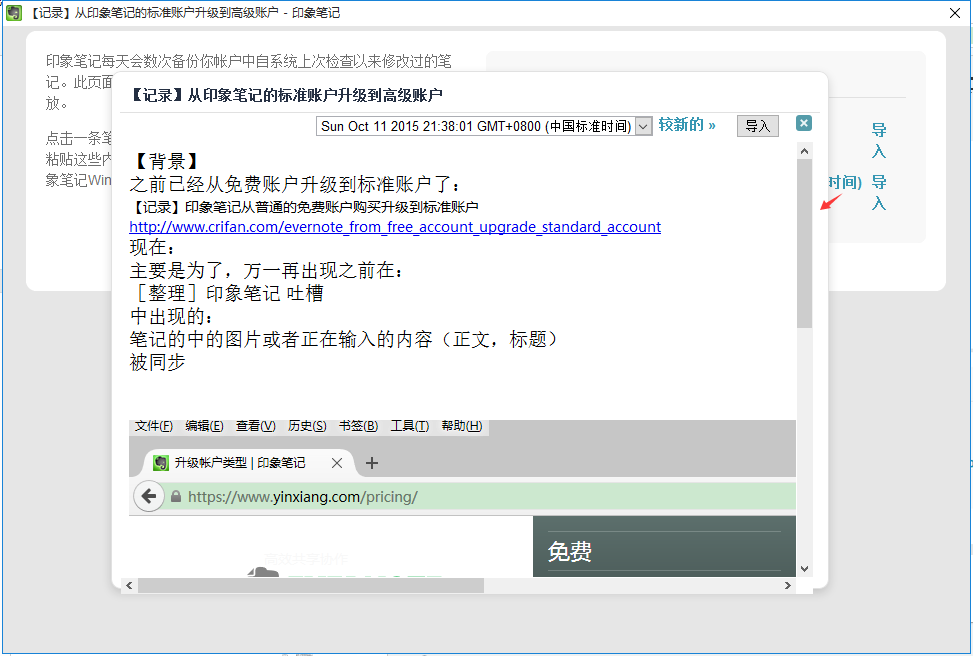Screen dimensions: 973x656
Task: Click the elephant favicon on browser tab
Action: (x=161, y=463)
